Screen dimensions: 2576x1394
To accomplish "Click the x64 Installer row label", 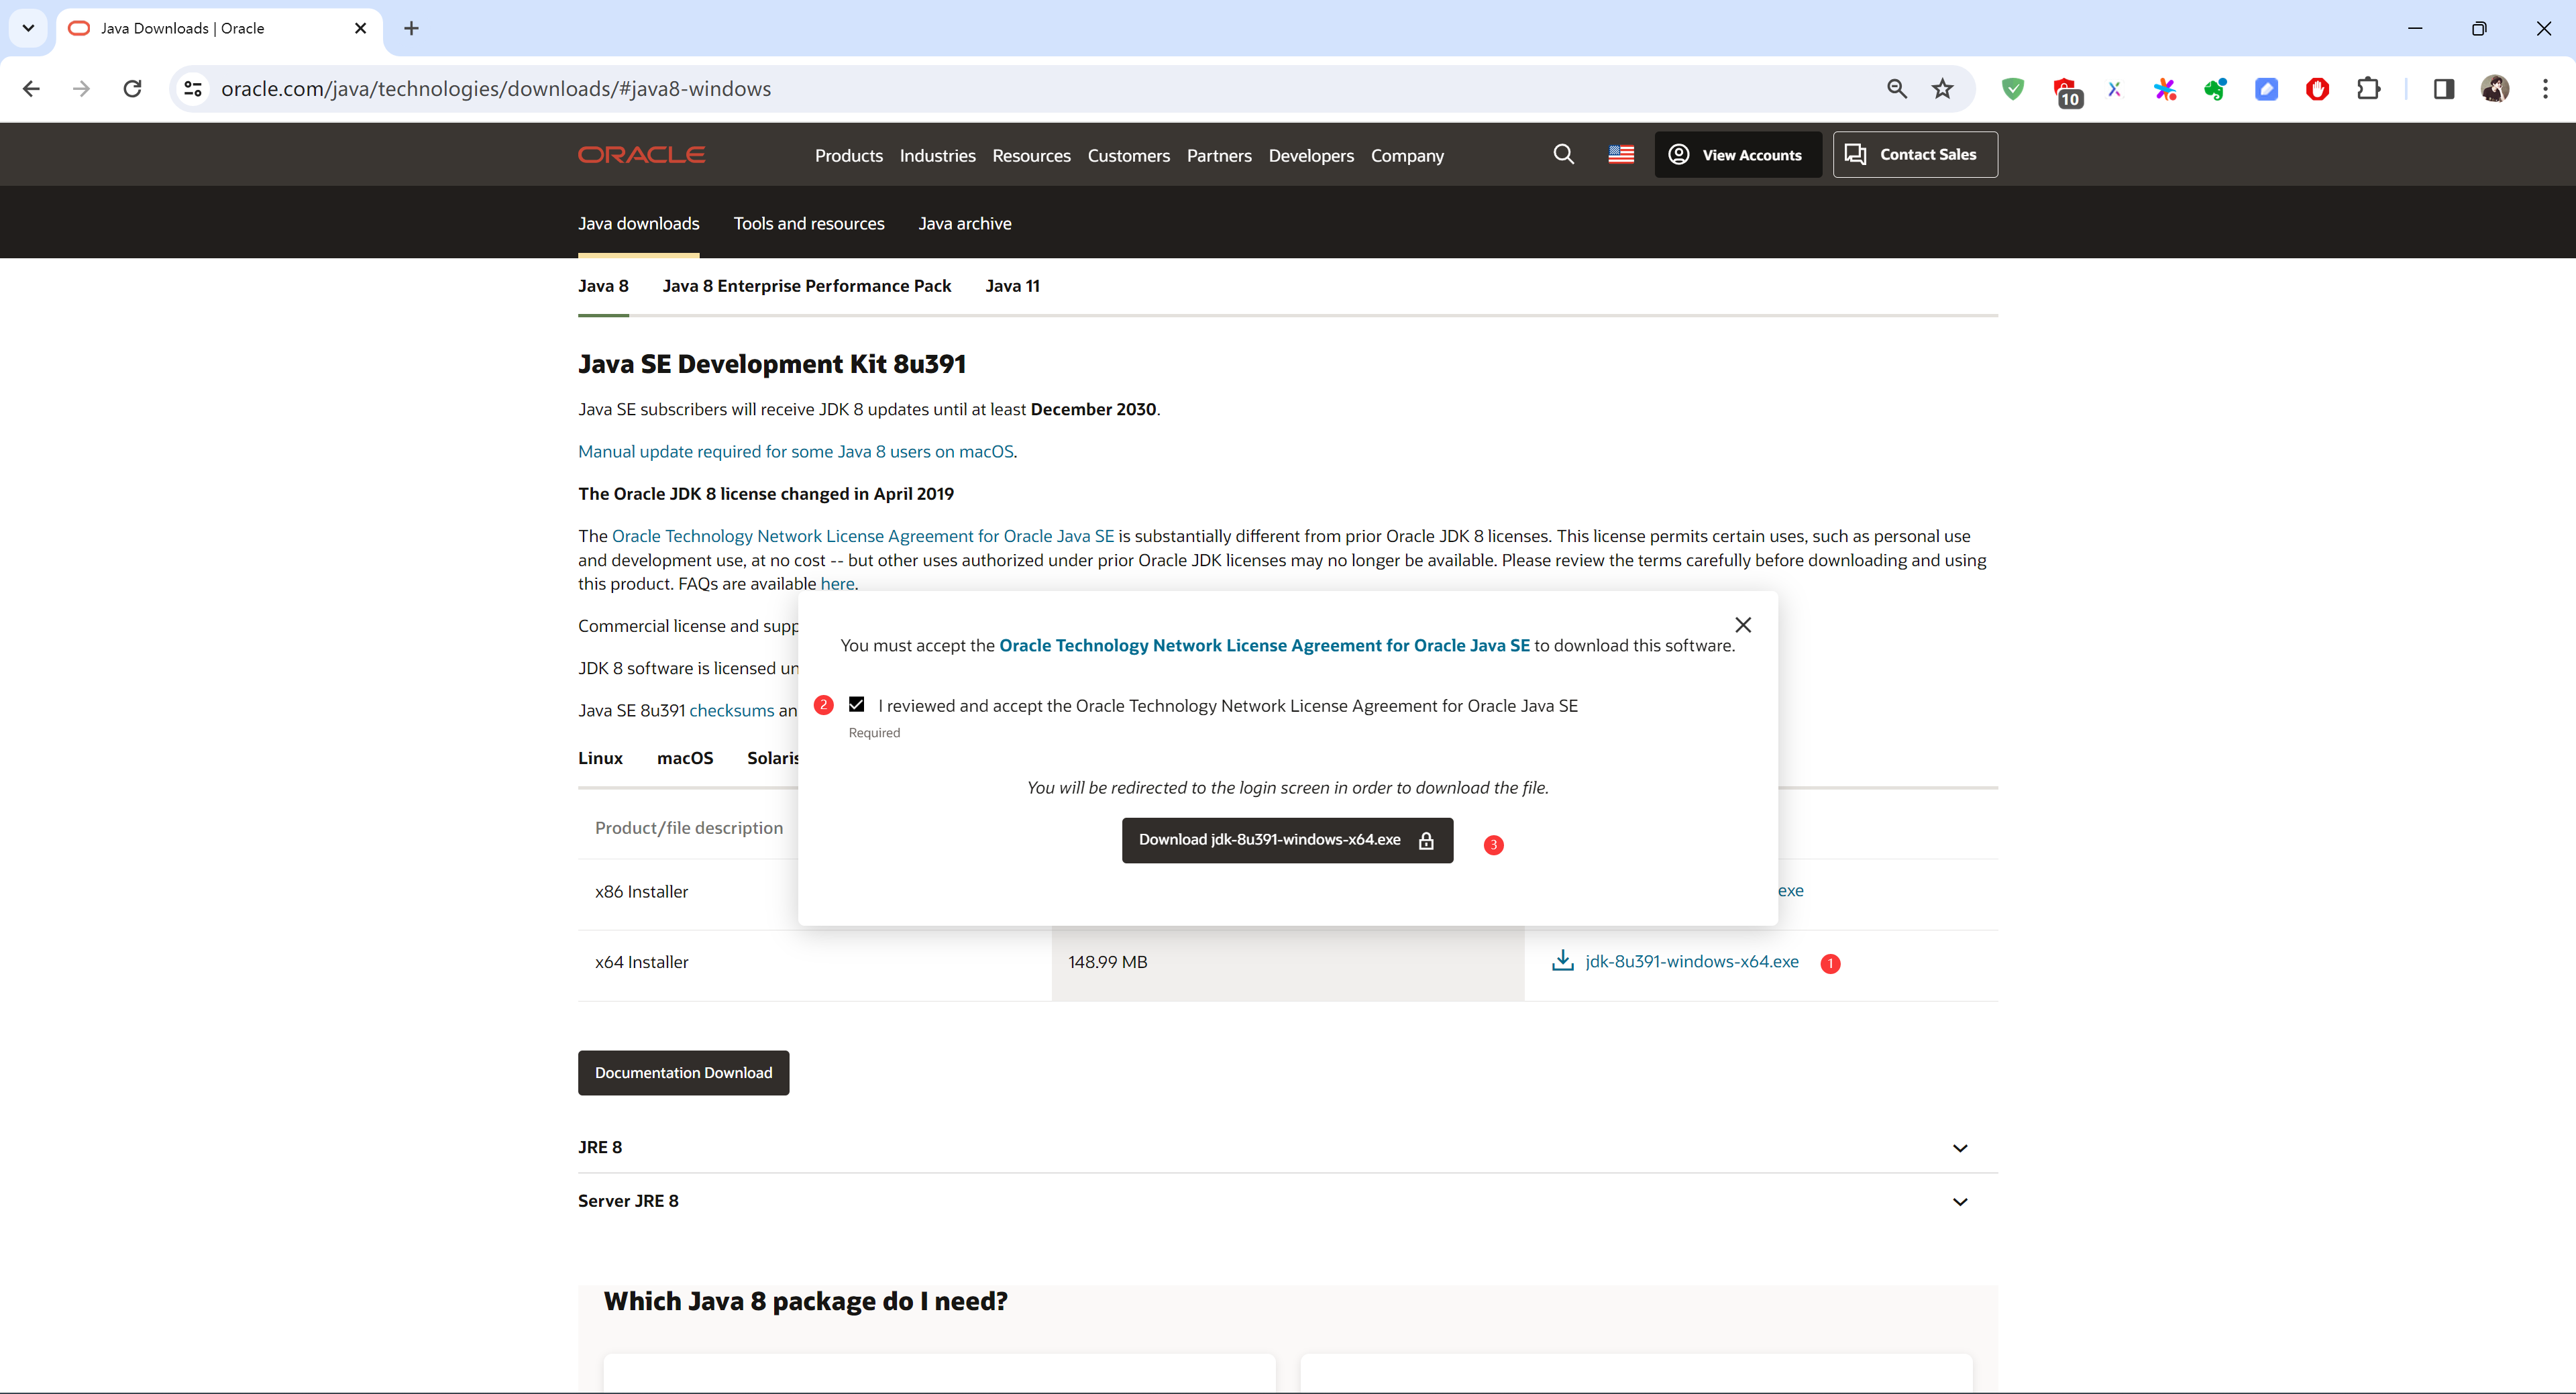I will [x=641, y=962].
